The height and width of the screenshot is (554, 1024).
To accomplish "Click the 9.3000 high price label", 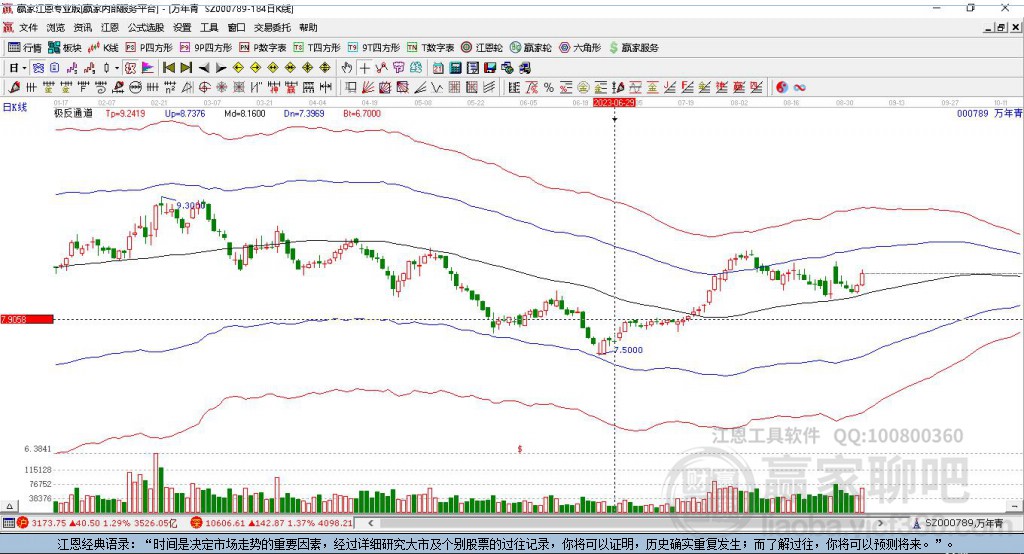I will point(191,205).
